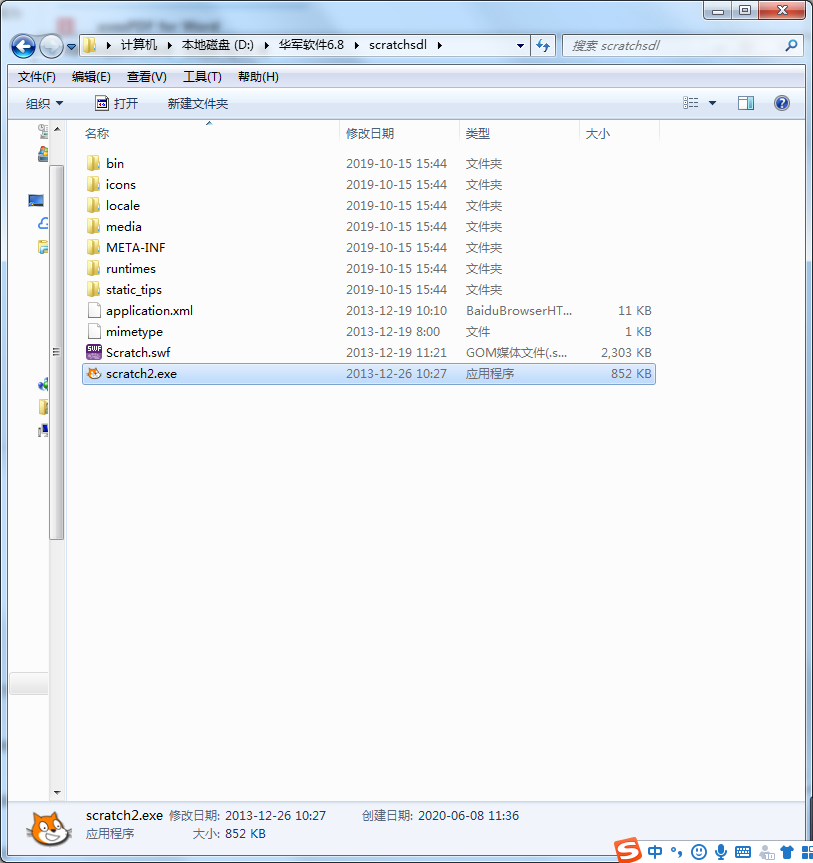Jump to 本地磁盘 (D:) in the breadcrumb
This screenshot has height=863, width=813.
(x=217, y=45)
